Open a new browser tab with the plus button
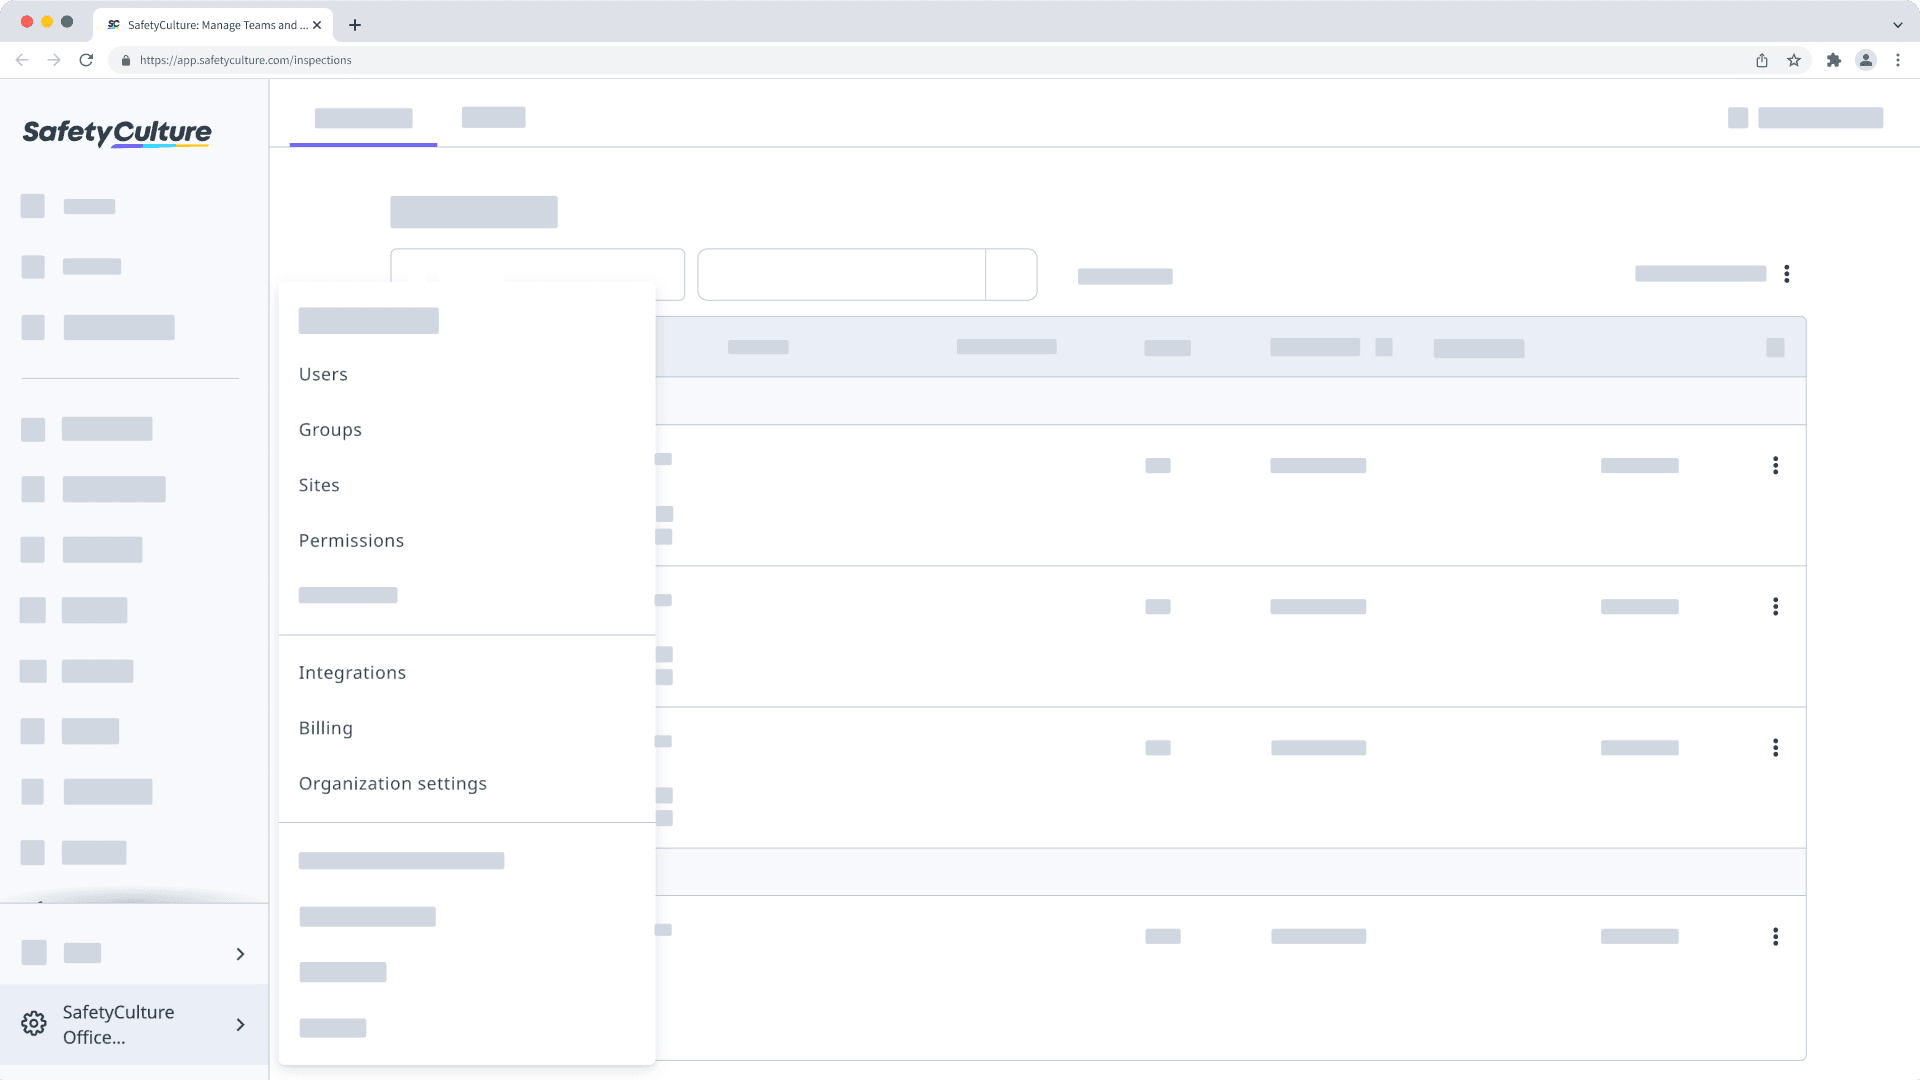The width and height of the screenshot is (1920, 1080). 354,25
